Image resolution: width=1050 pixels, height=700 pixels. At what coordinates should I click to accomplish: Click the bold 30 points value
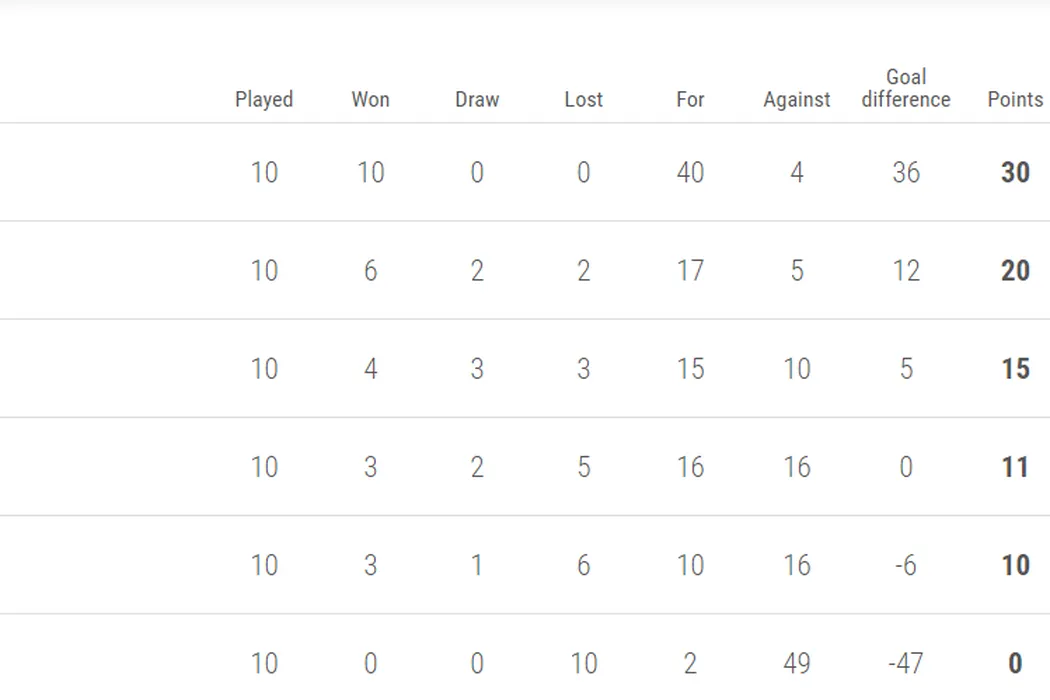pyautogui.click(x=1015, y=173)
